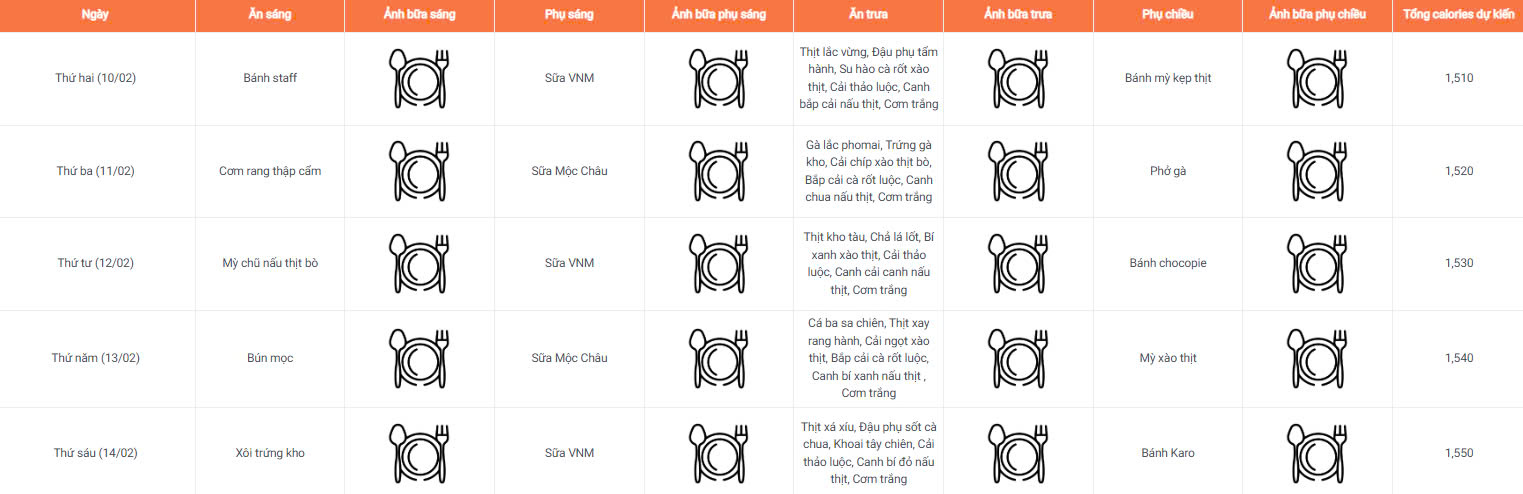
Task: Open lunch photo icon for Thứ sáu (14/02)
Action: tap(1018, 453)
